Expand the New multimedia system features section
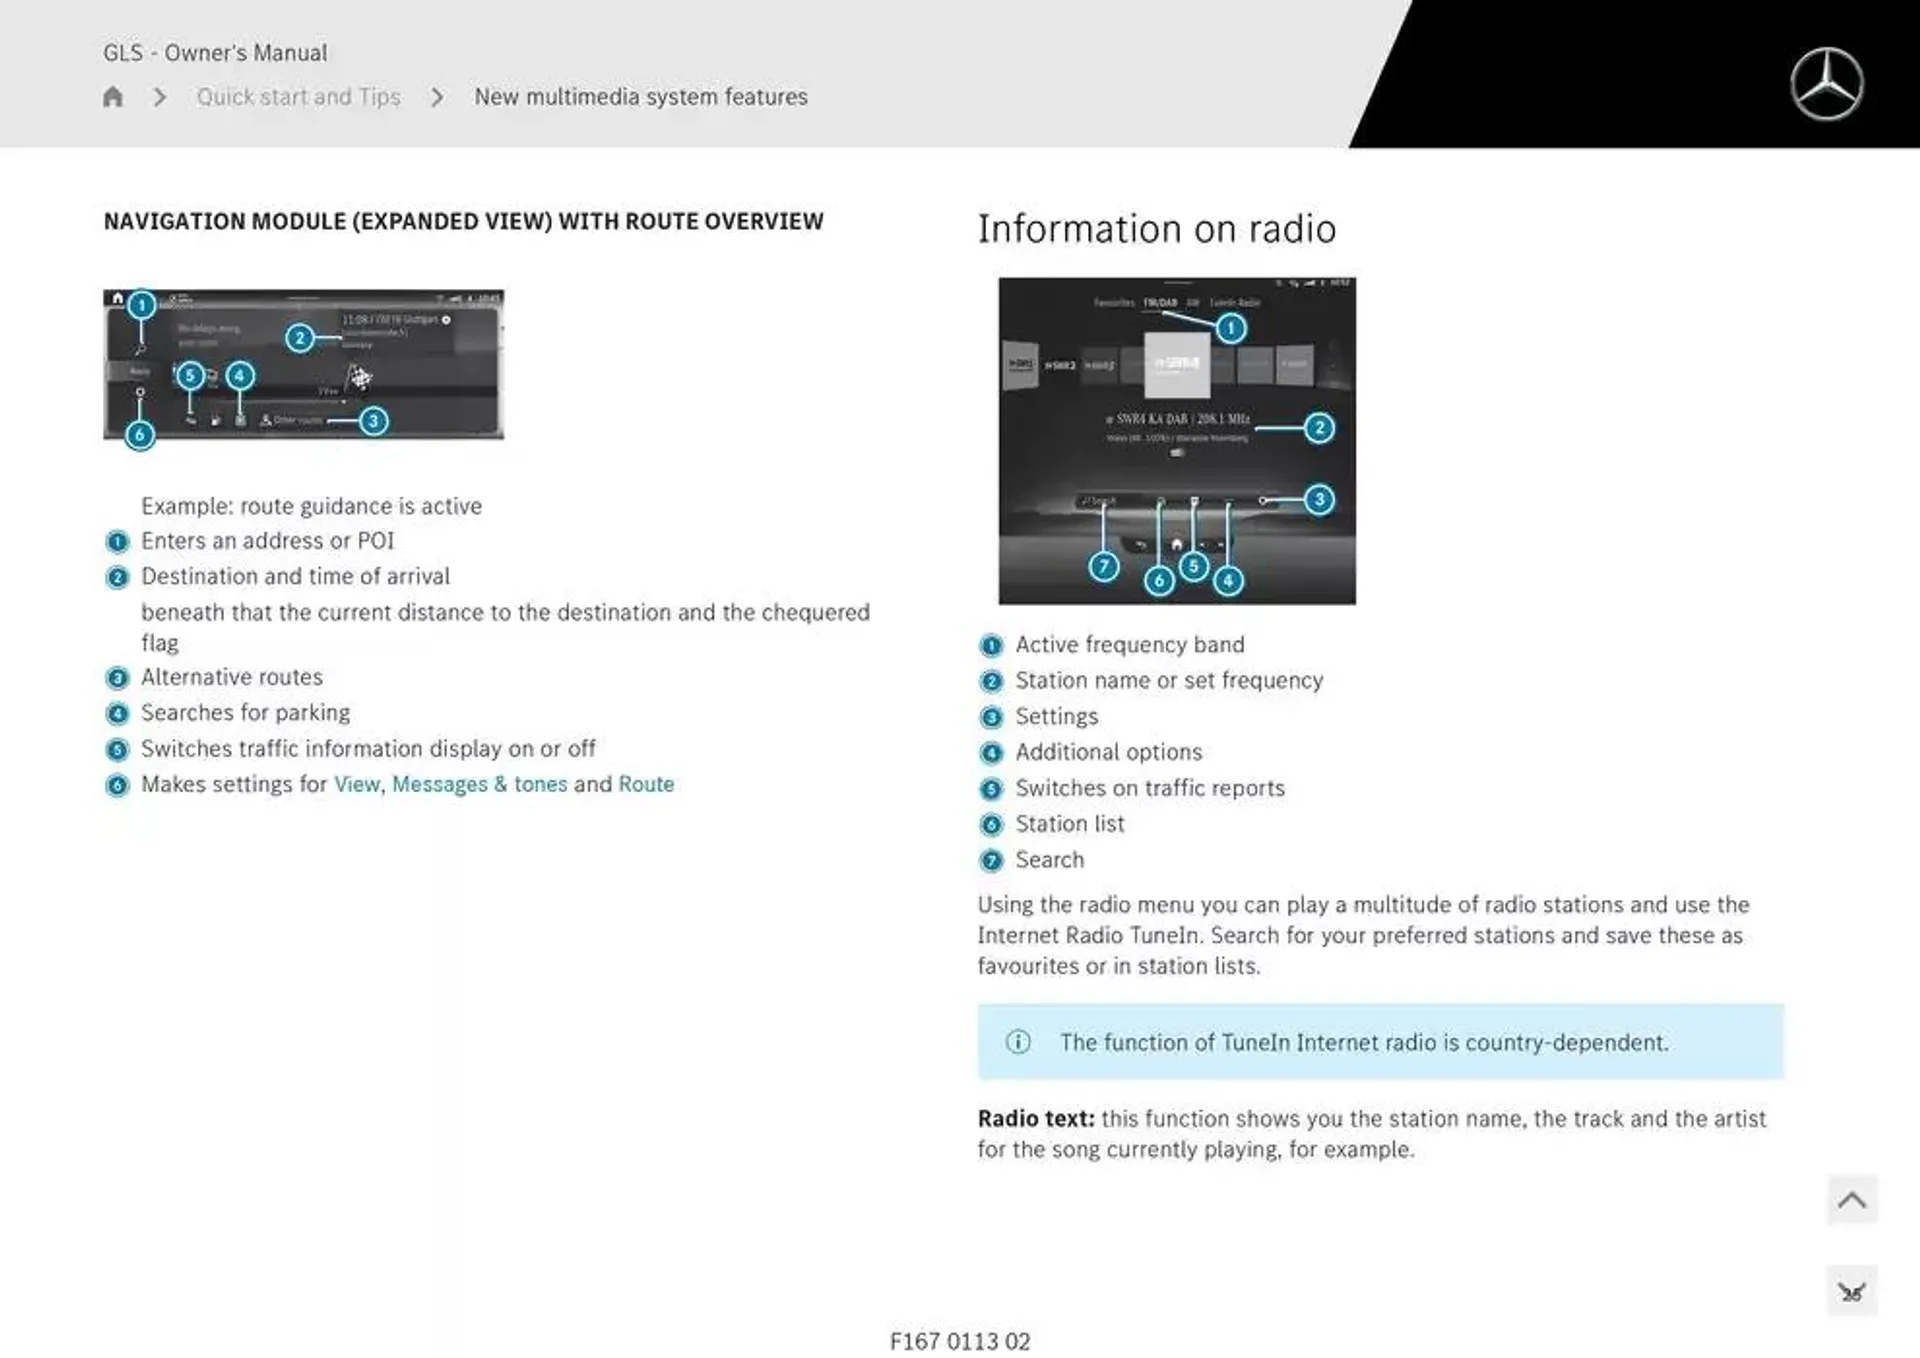 click(639, 97)
